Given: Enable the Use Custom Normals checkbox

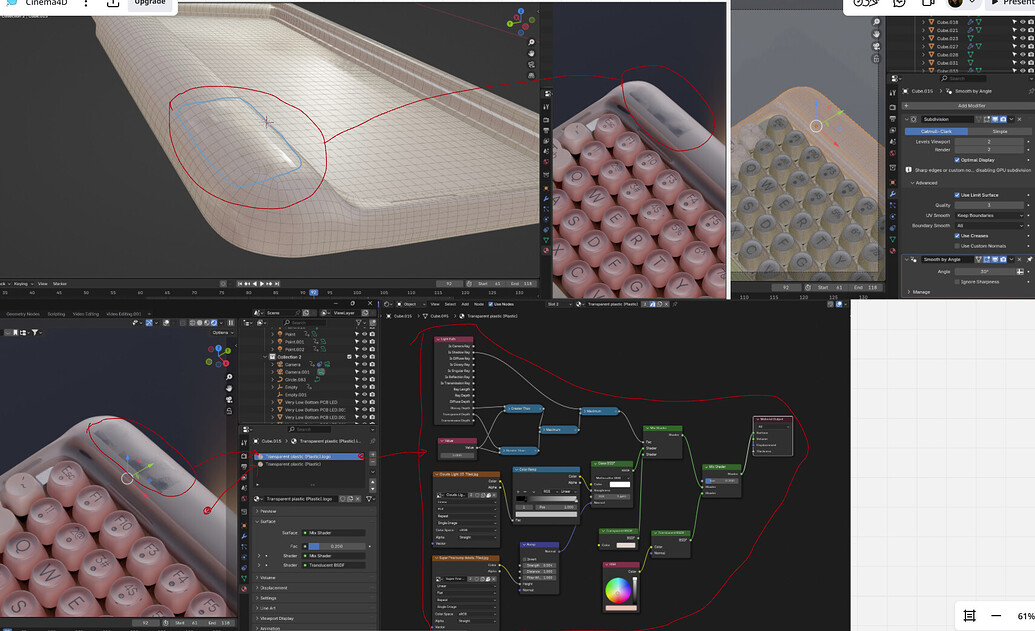Looking at the screenshot, I should (957, 246).
